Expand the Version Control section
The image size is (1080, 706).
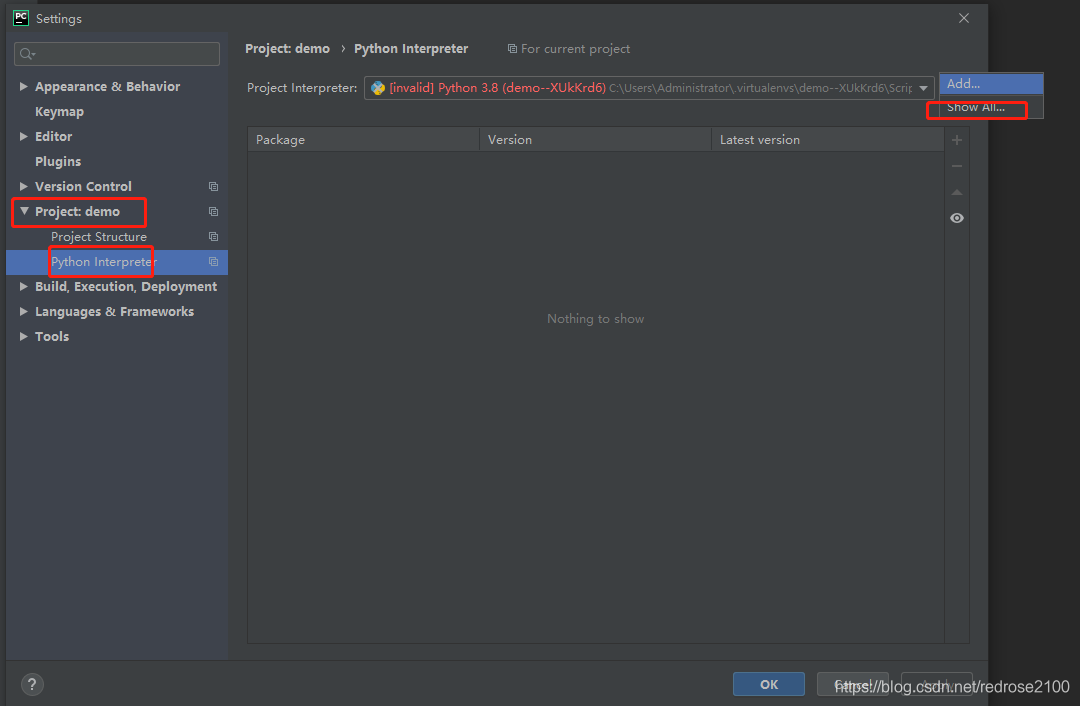click(x=23, y=186)
